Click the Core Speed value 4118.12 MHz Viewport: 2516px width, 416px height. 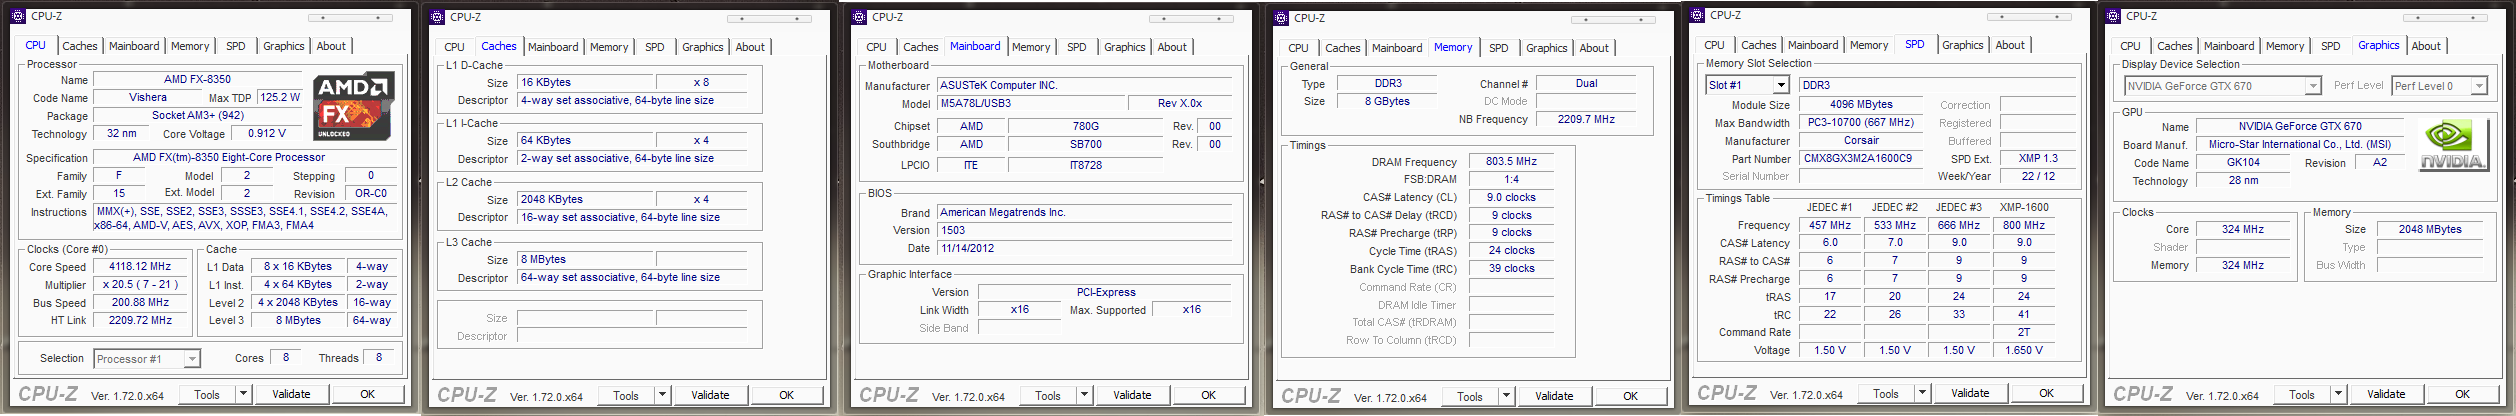click(x=140, y=266)
